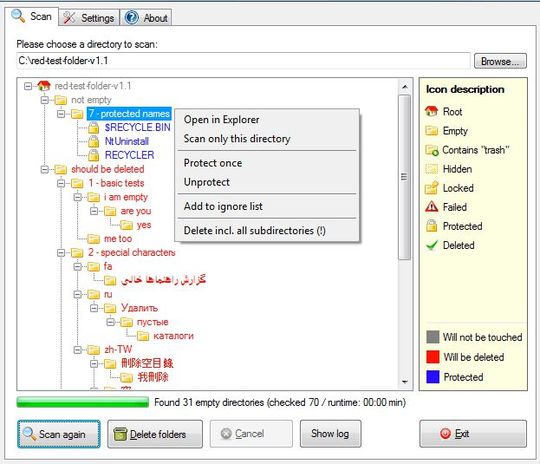This screenshot has width=540, height=464.
Task: Select the 'пустые' tree row
Action: pos(153,322)
